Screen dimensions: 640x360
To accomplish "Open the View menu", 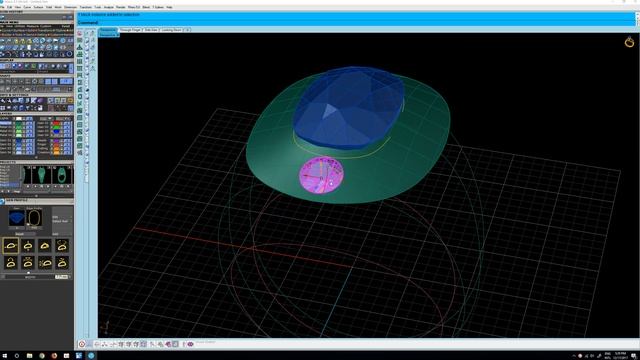I will click(18, 7).
